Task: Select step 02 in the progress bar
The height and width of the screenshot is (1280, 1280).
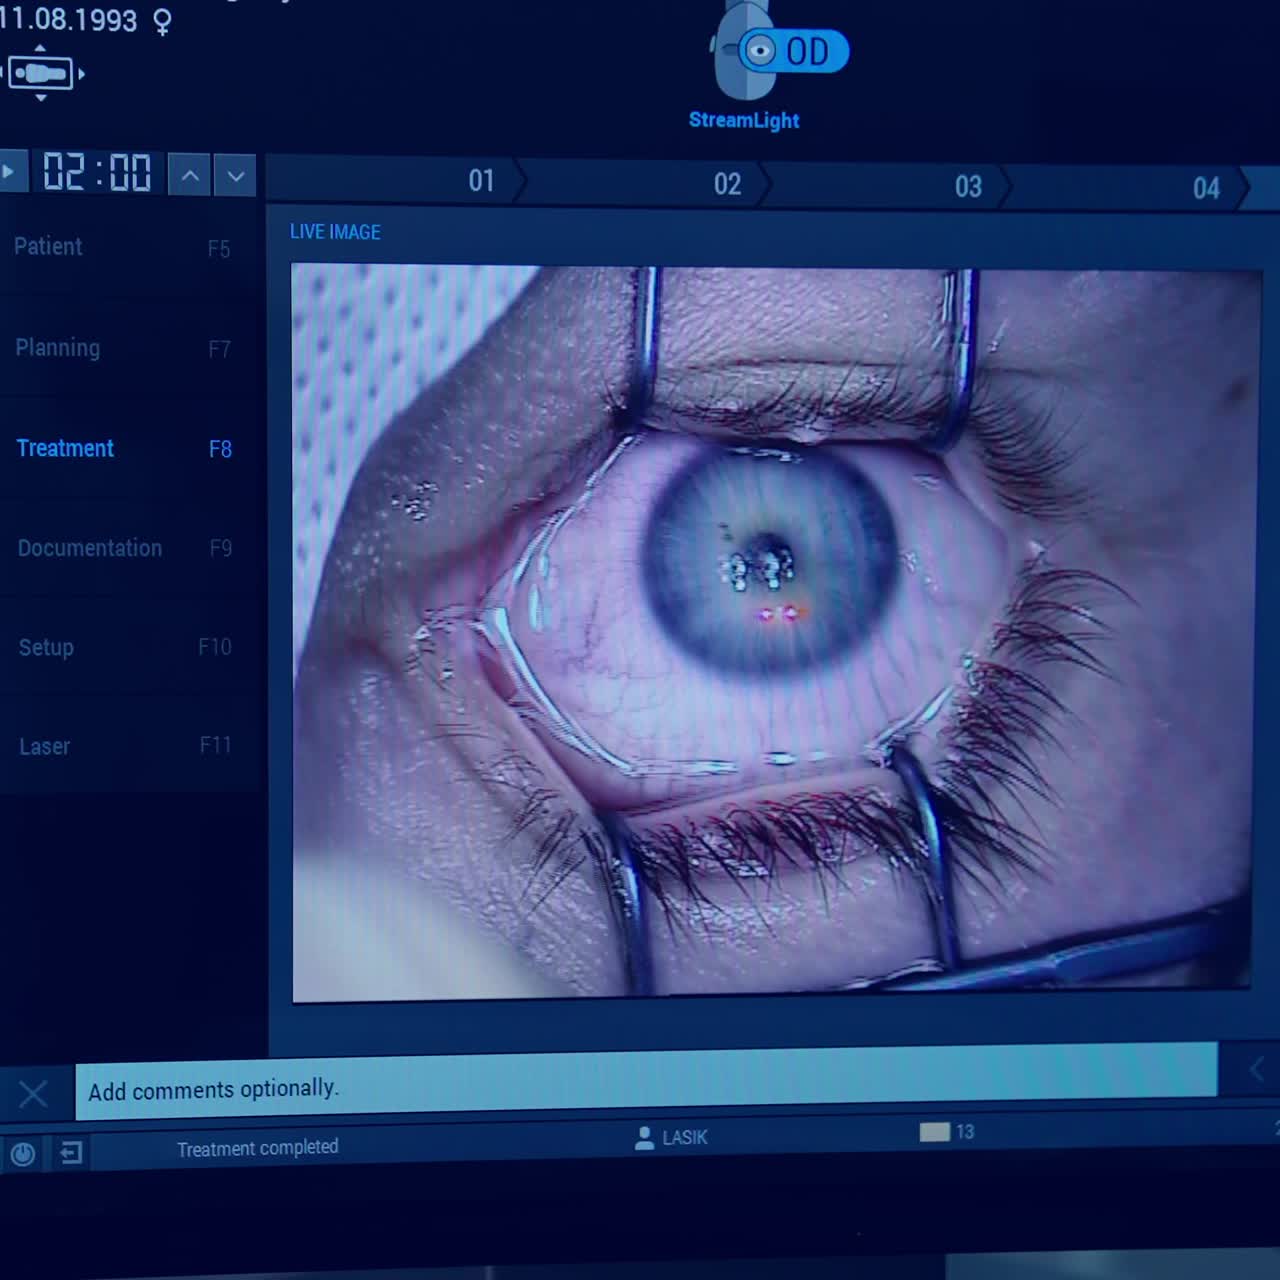Action: click(727, 184)
